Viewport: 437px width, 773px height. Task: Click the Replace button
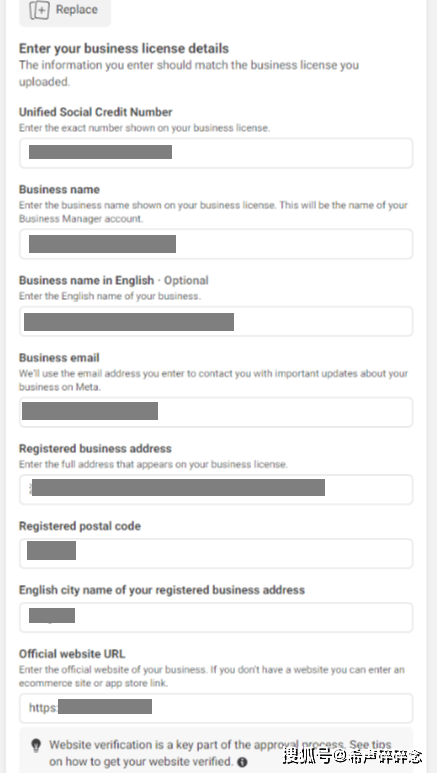(x=65, y=12)
